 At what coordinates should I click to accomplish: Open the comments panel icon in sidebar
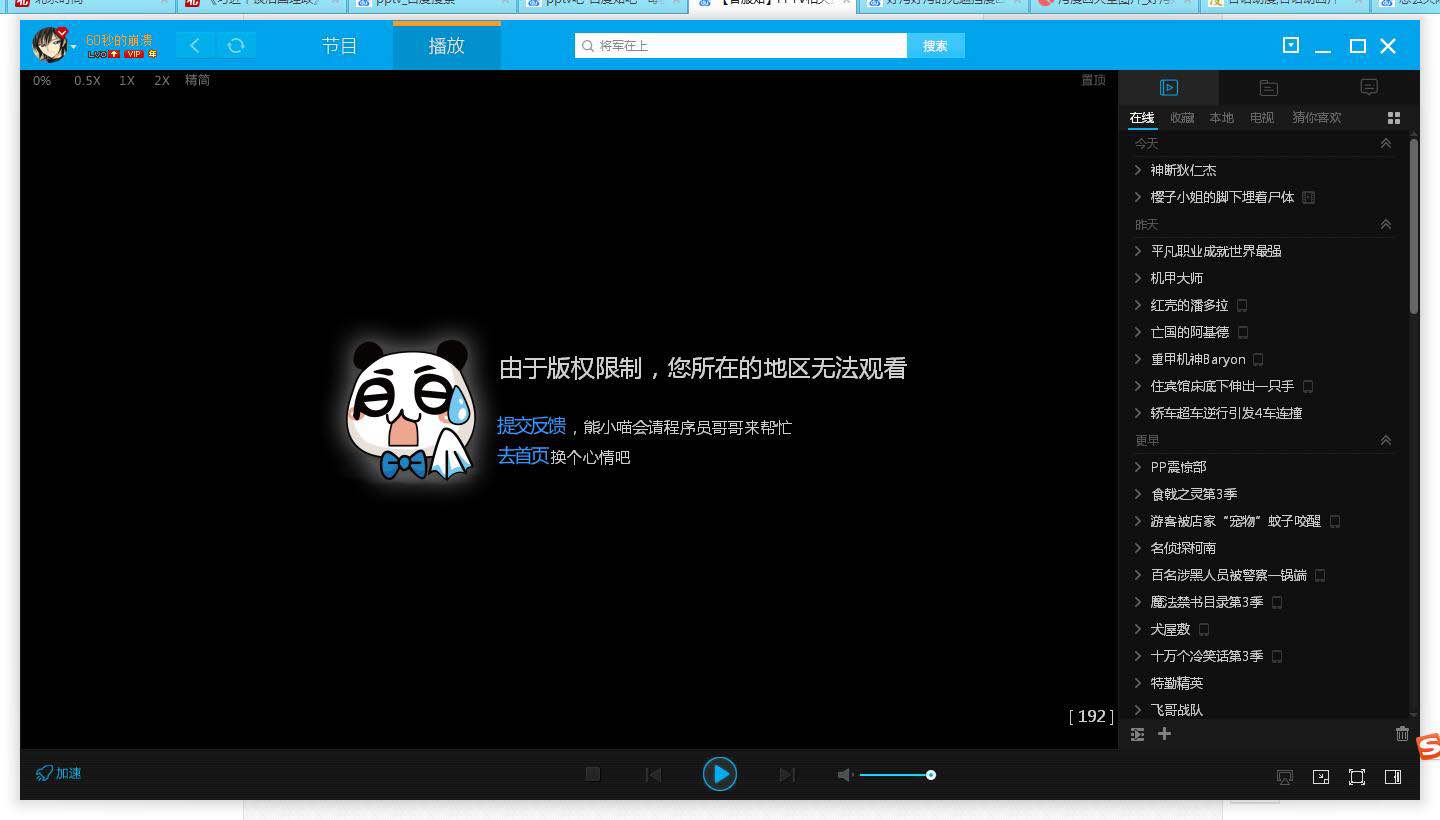1369,87
